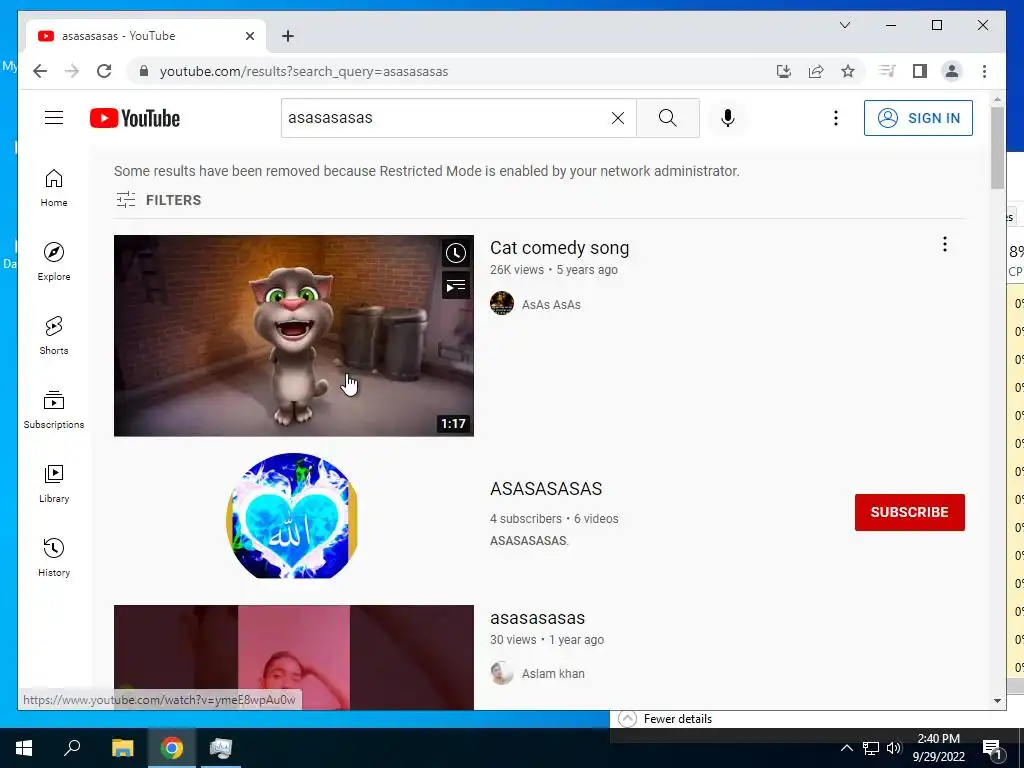Go to Home in sidebar
The width and height of the screenshot is (1024, 768).
[54, 188]
